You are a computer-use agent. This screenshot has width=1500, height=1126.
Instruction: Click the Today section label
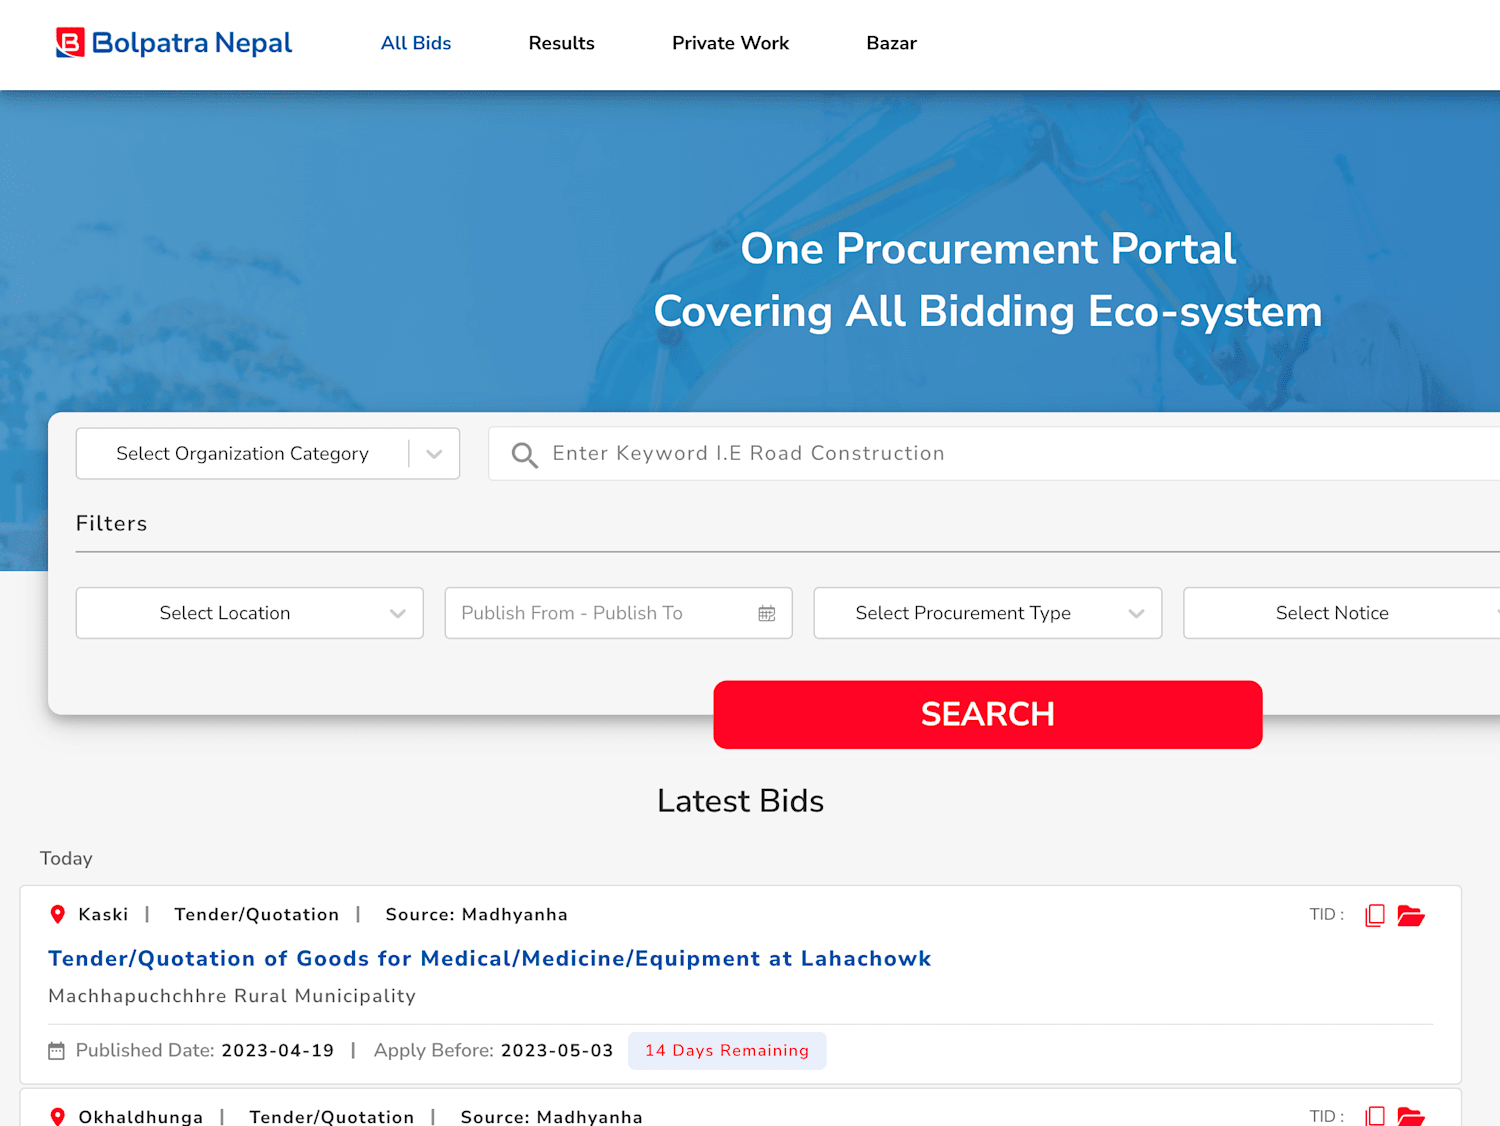[x=66, y=858]
